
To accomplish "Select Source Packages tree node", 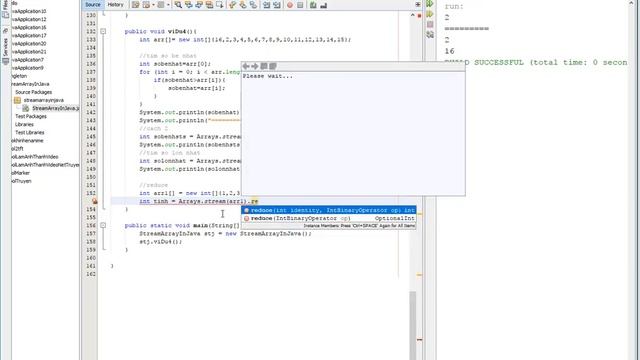I will [x=33, y=92].
